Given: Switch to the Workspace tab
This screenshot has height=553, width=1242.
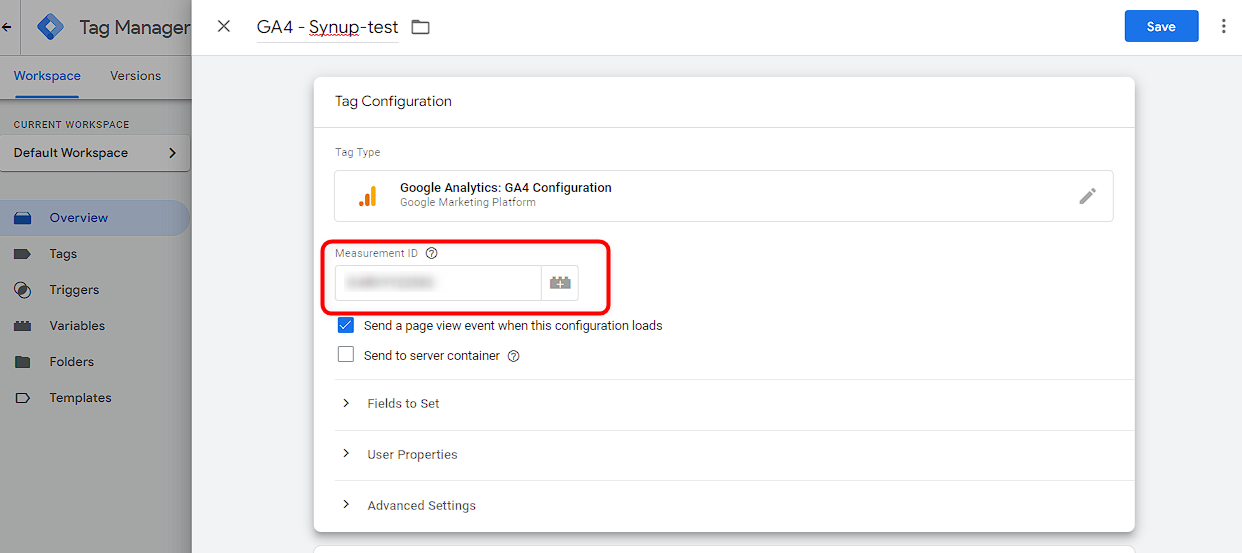Looking at the screenshot, I should point(47,76).
